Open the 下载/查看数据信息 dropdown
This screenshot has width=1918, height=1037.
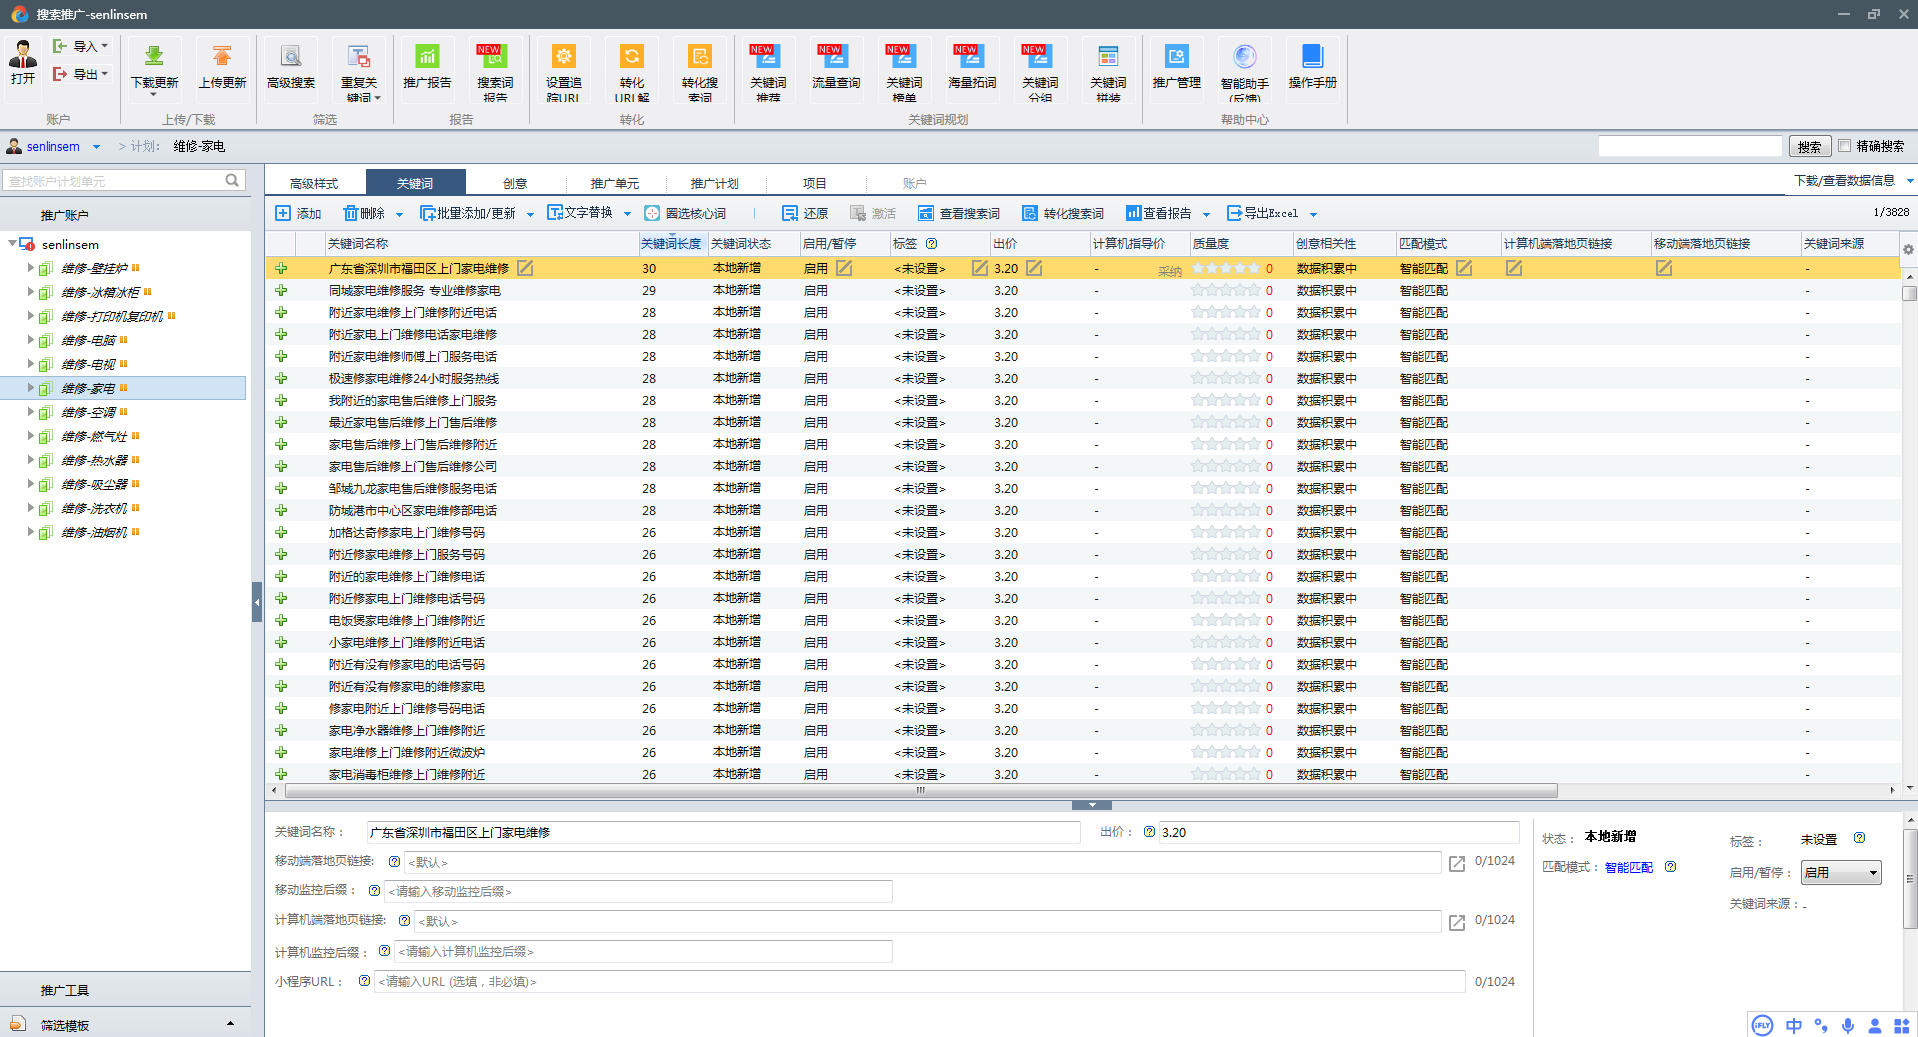[1852, 181]
